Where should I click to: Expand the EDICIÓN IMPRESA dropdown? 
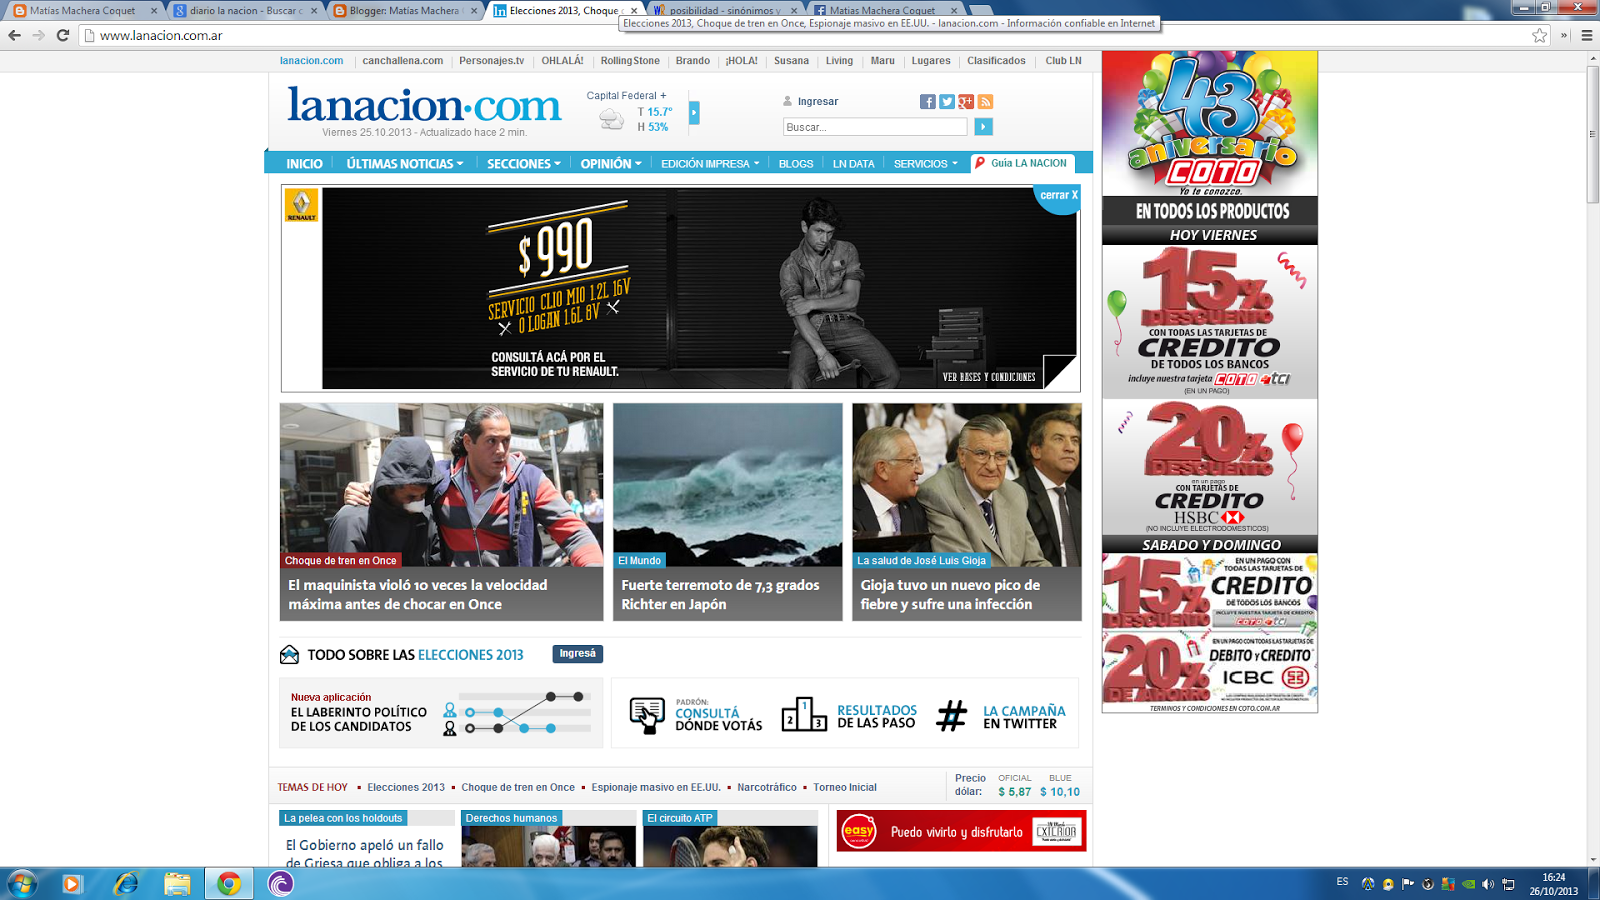tap(710, 164)
